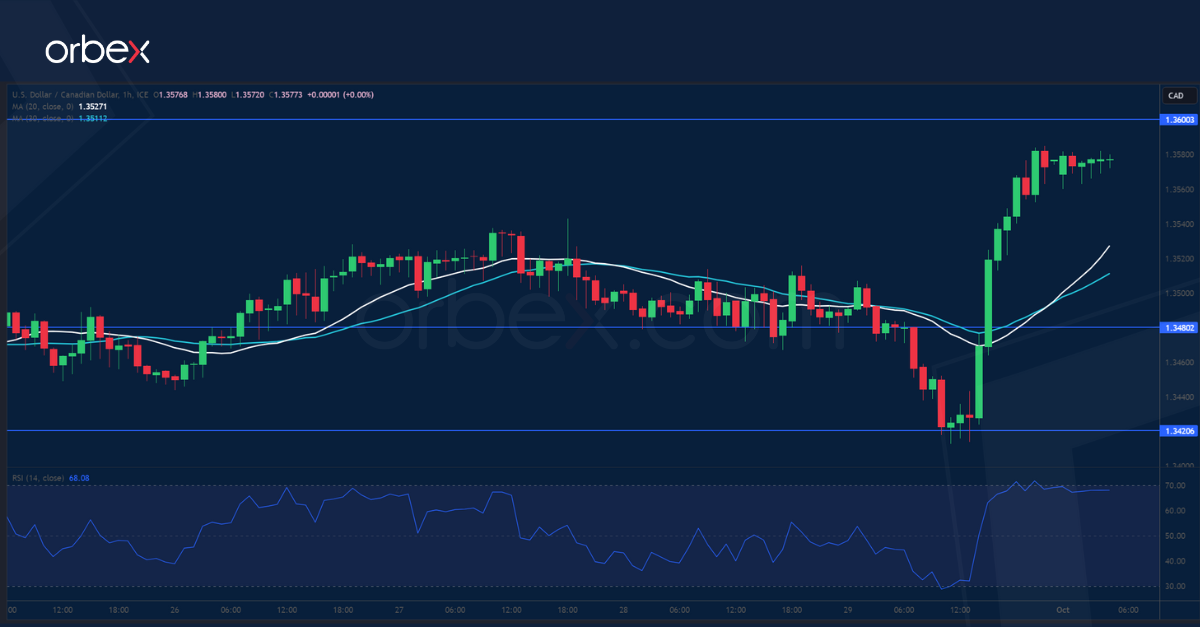
Task: Select the 1.34802 price level label
Action: click(x=1177, y=327)
